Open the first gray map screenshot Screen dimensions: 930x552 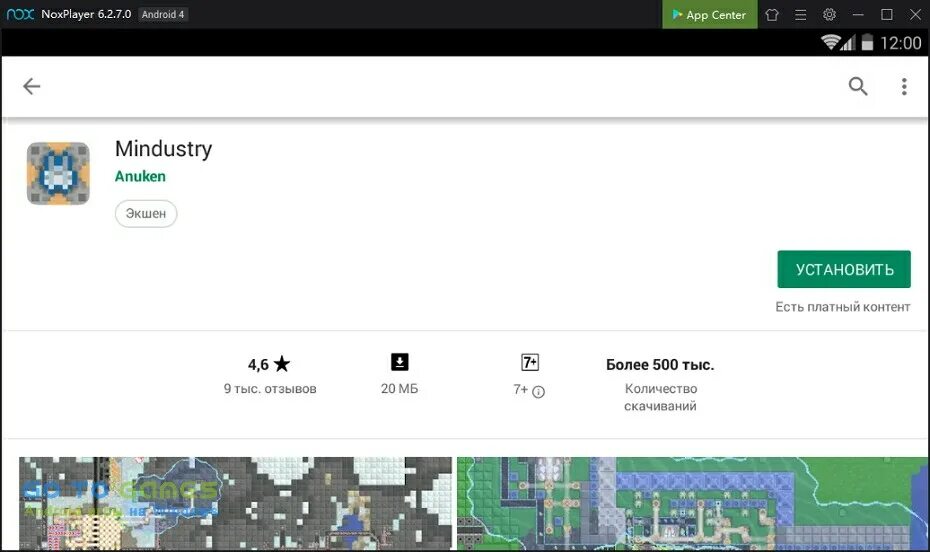coord(235,503)
